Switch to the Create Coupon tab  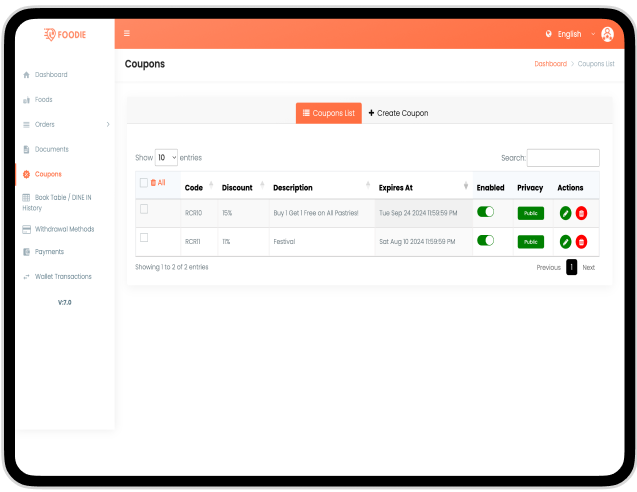pyautogui.click(x=398, y=114)
